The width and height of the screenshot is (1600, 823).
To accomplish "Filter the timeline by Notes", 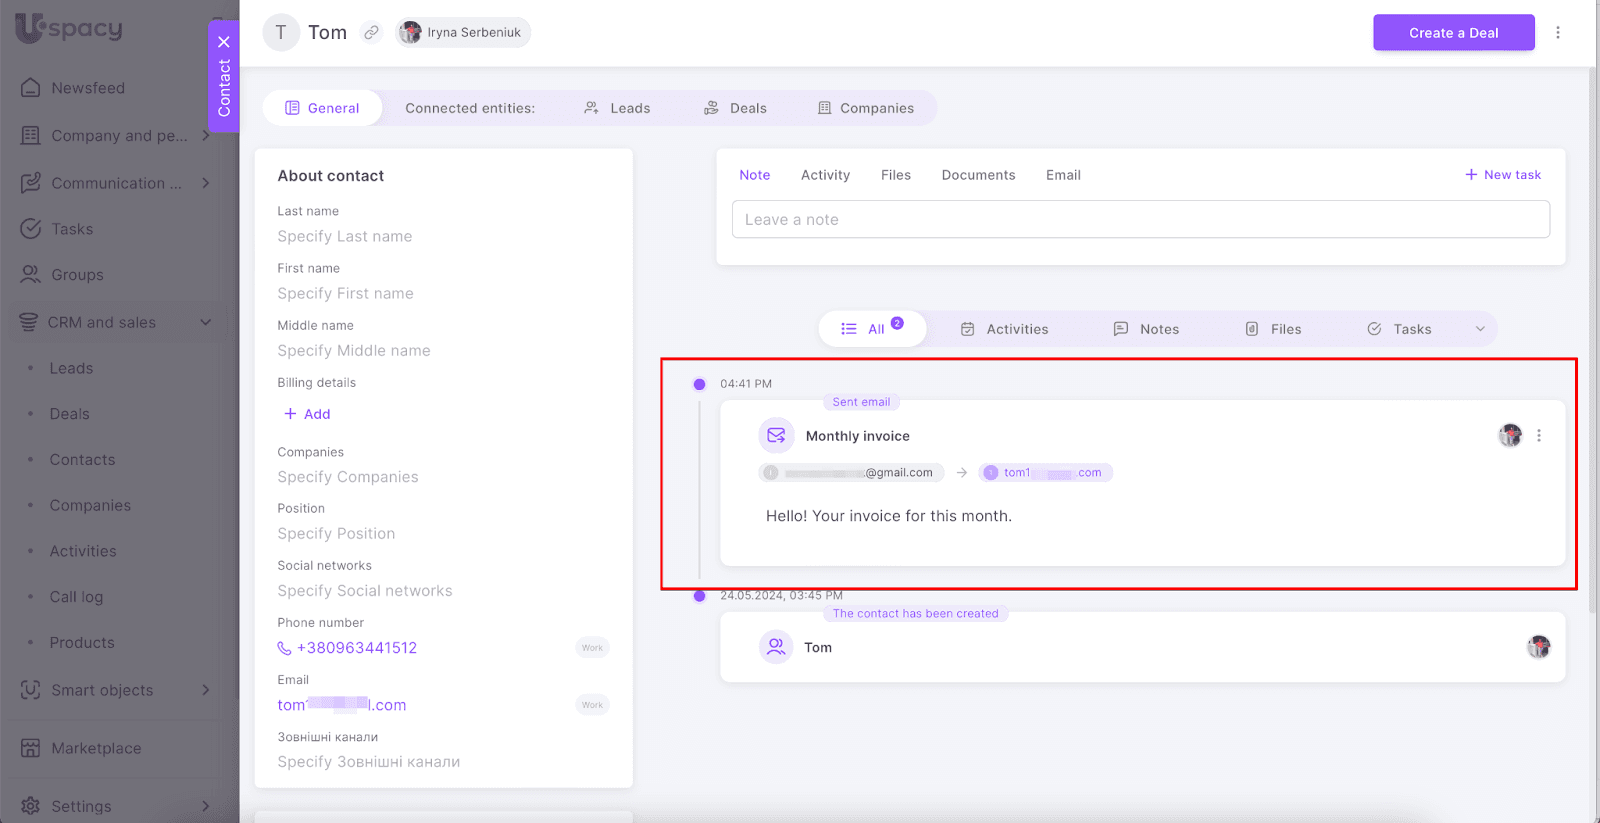I will (1147, 329).
